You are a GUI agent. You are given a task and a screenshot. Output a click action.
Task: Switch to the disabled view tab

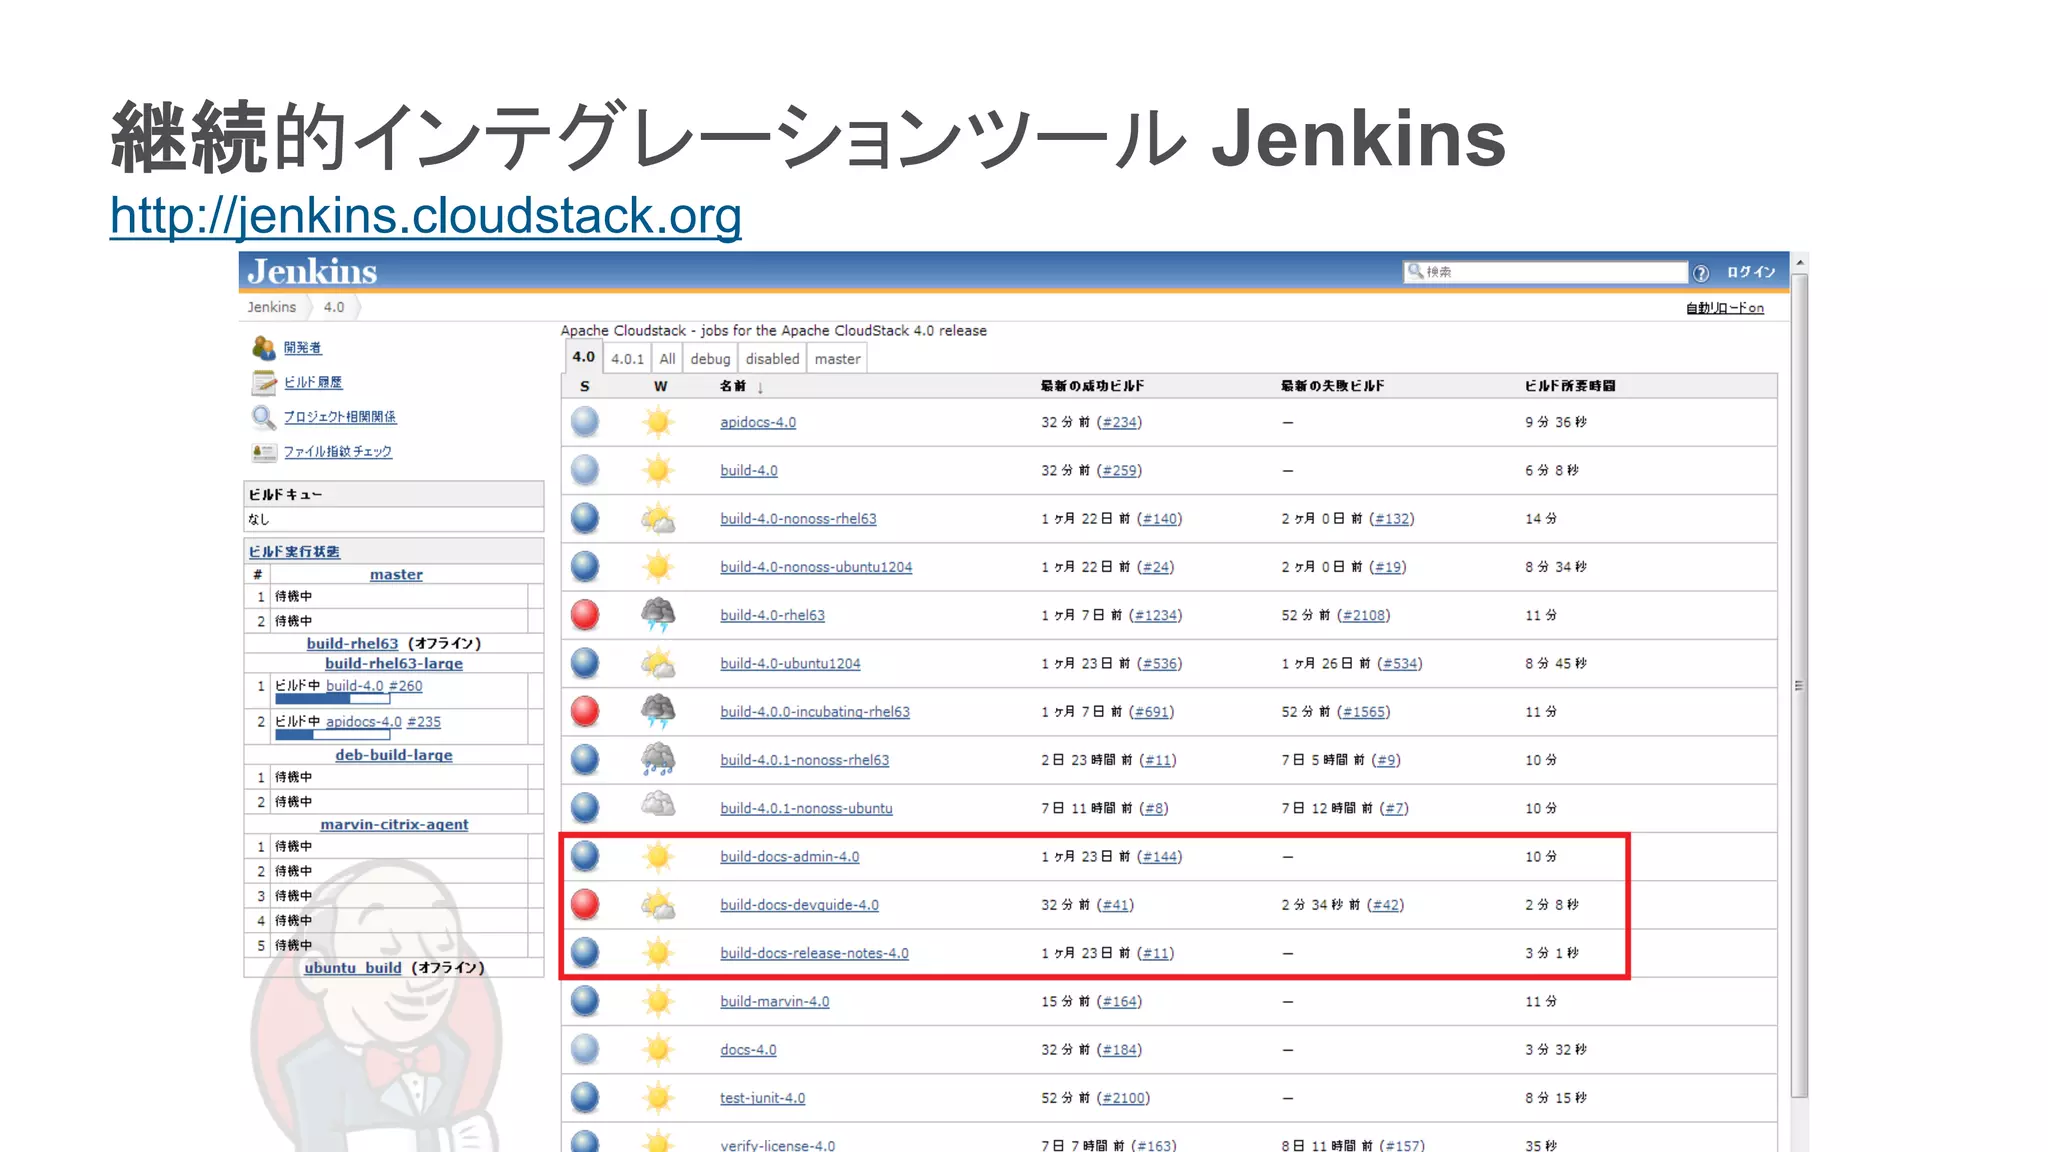click(772, 359)
